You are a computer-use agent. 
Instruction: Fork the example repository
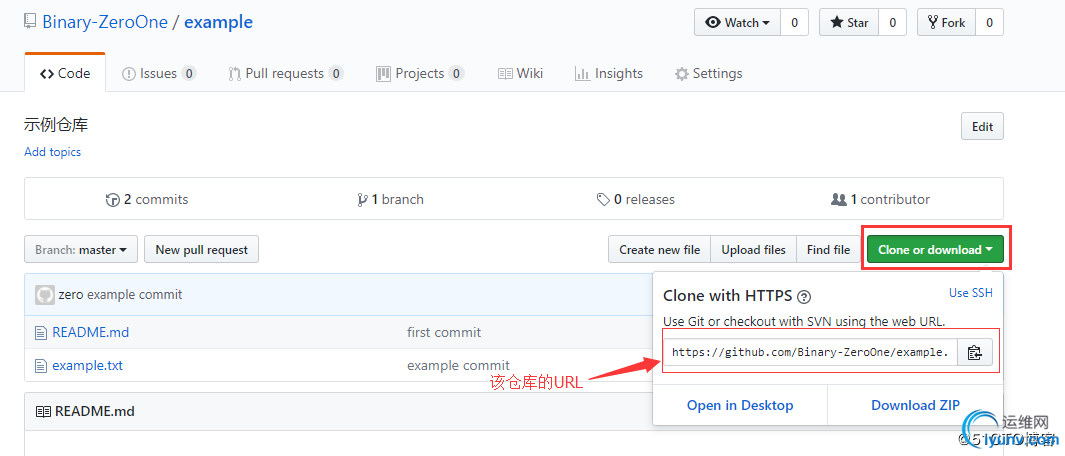coord(945,22)
